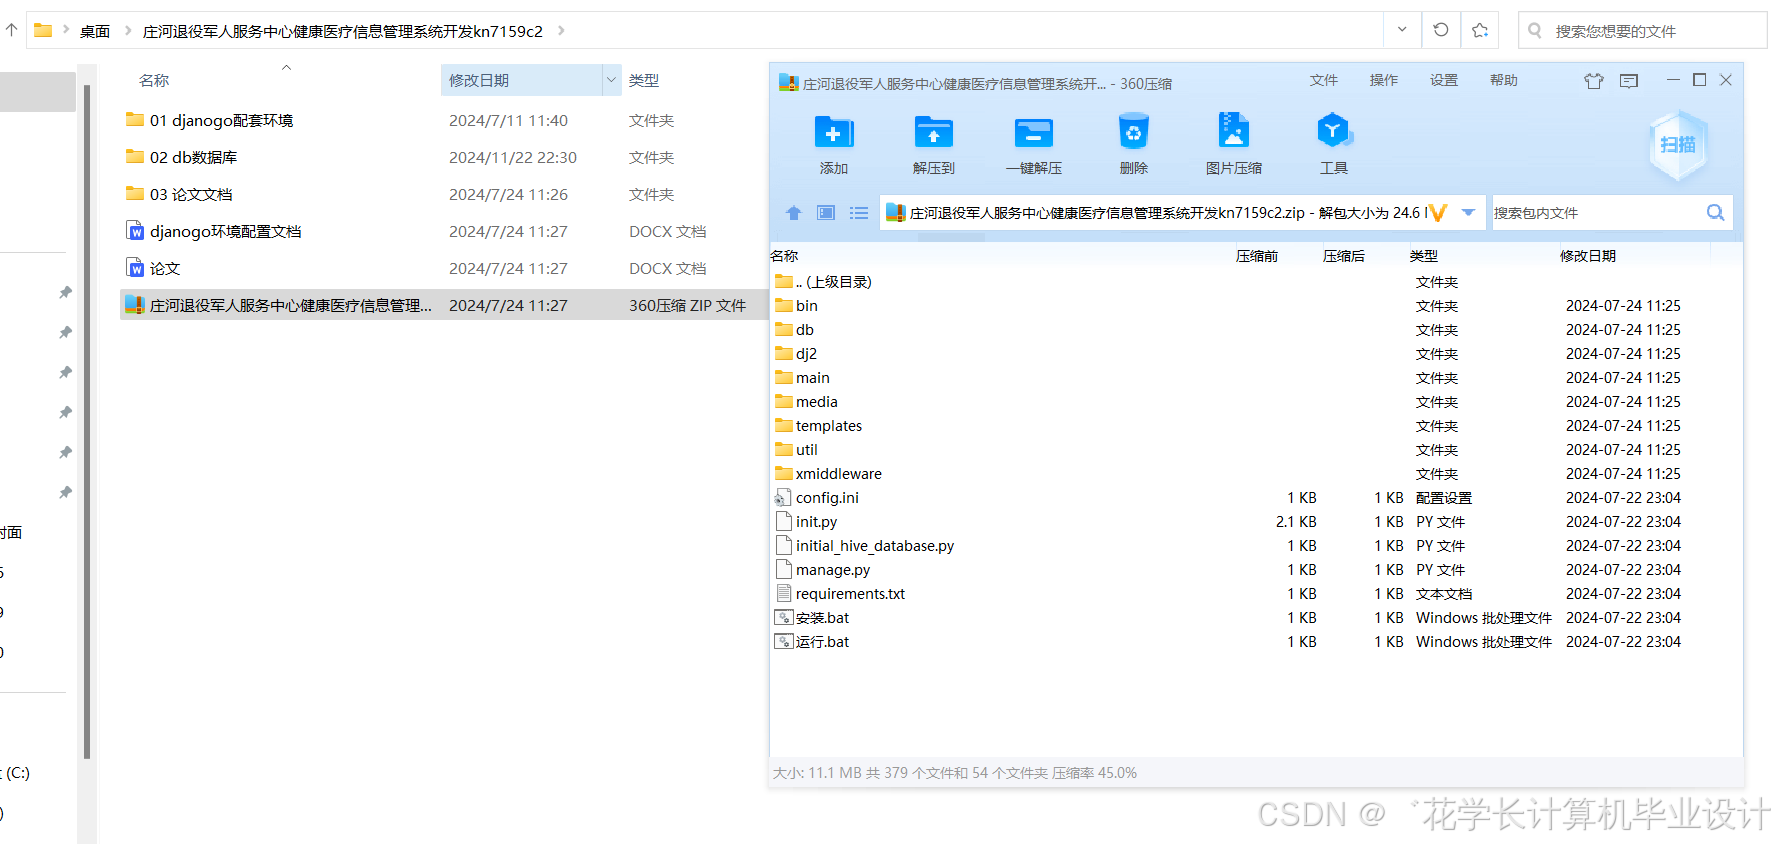Select the 安装.bat file icon
The width and height of the screenshot is (1775, 844).
click(x=784, y=617)
